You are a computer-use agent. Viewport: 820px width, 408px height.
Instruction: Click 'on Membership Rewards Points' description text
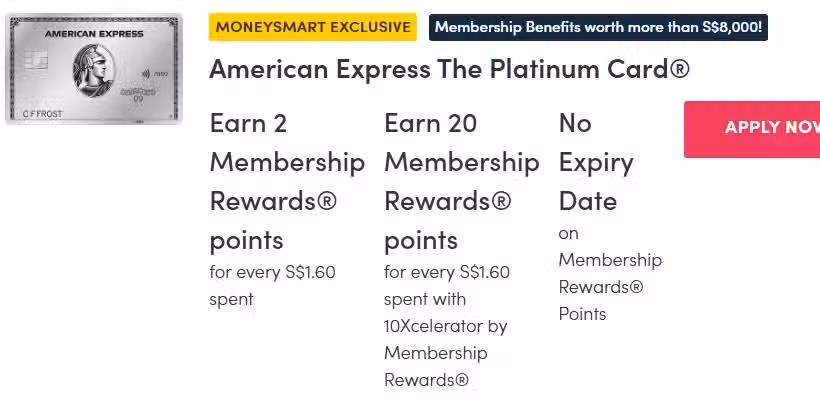click(610, 273)
